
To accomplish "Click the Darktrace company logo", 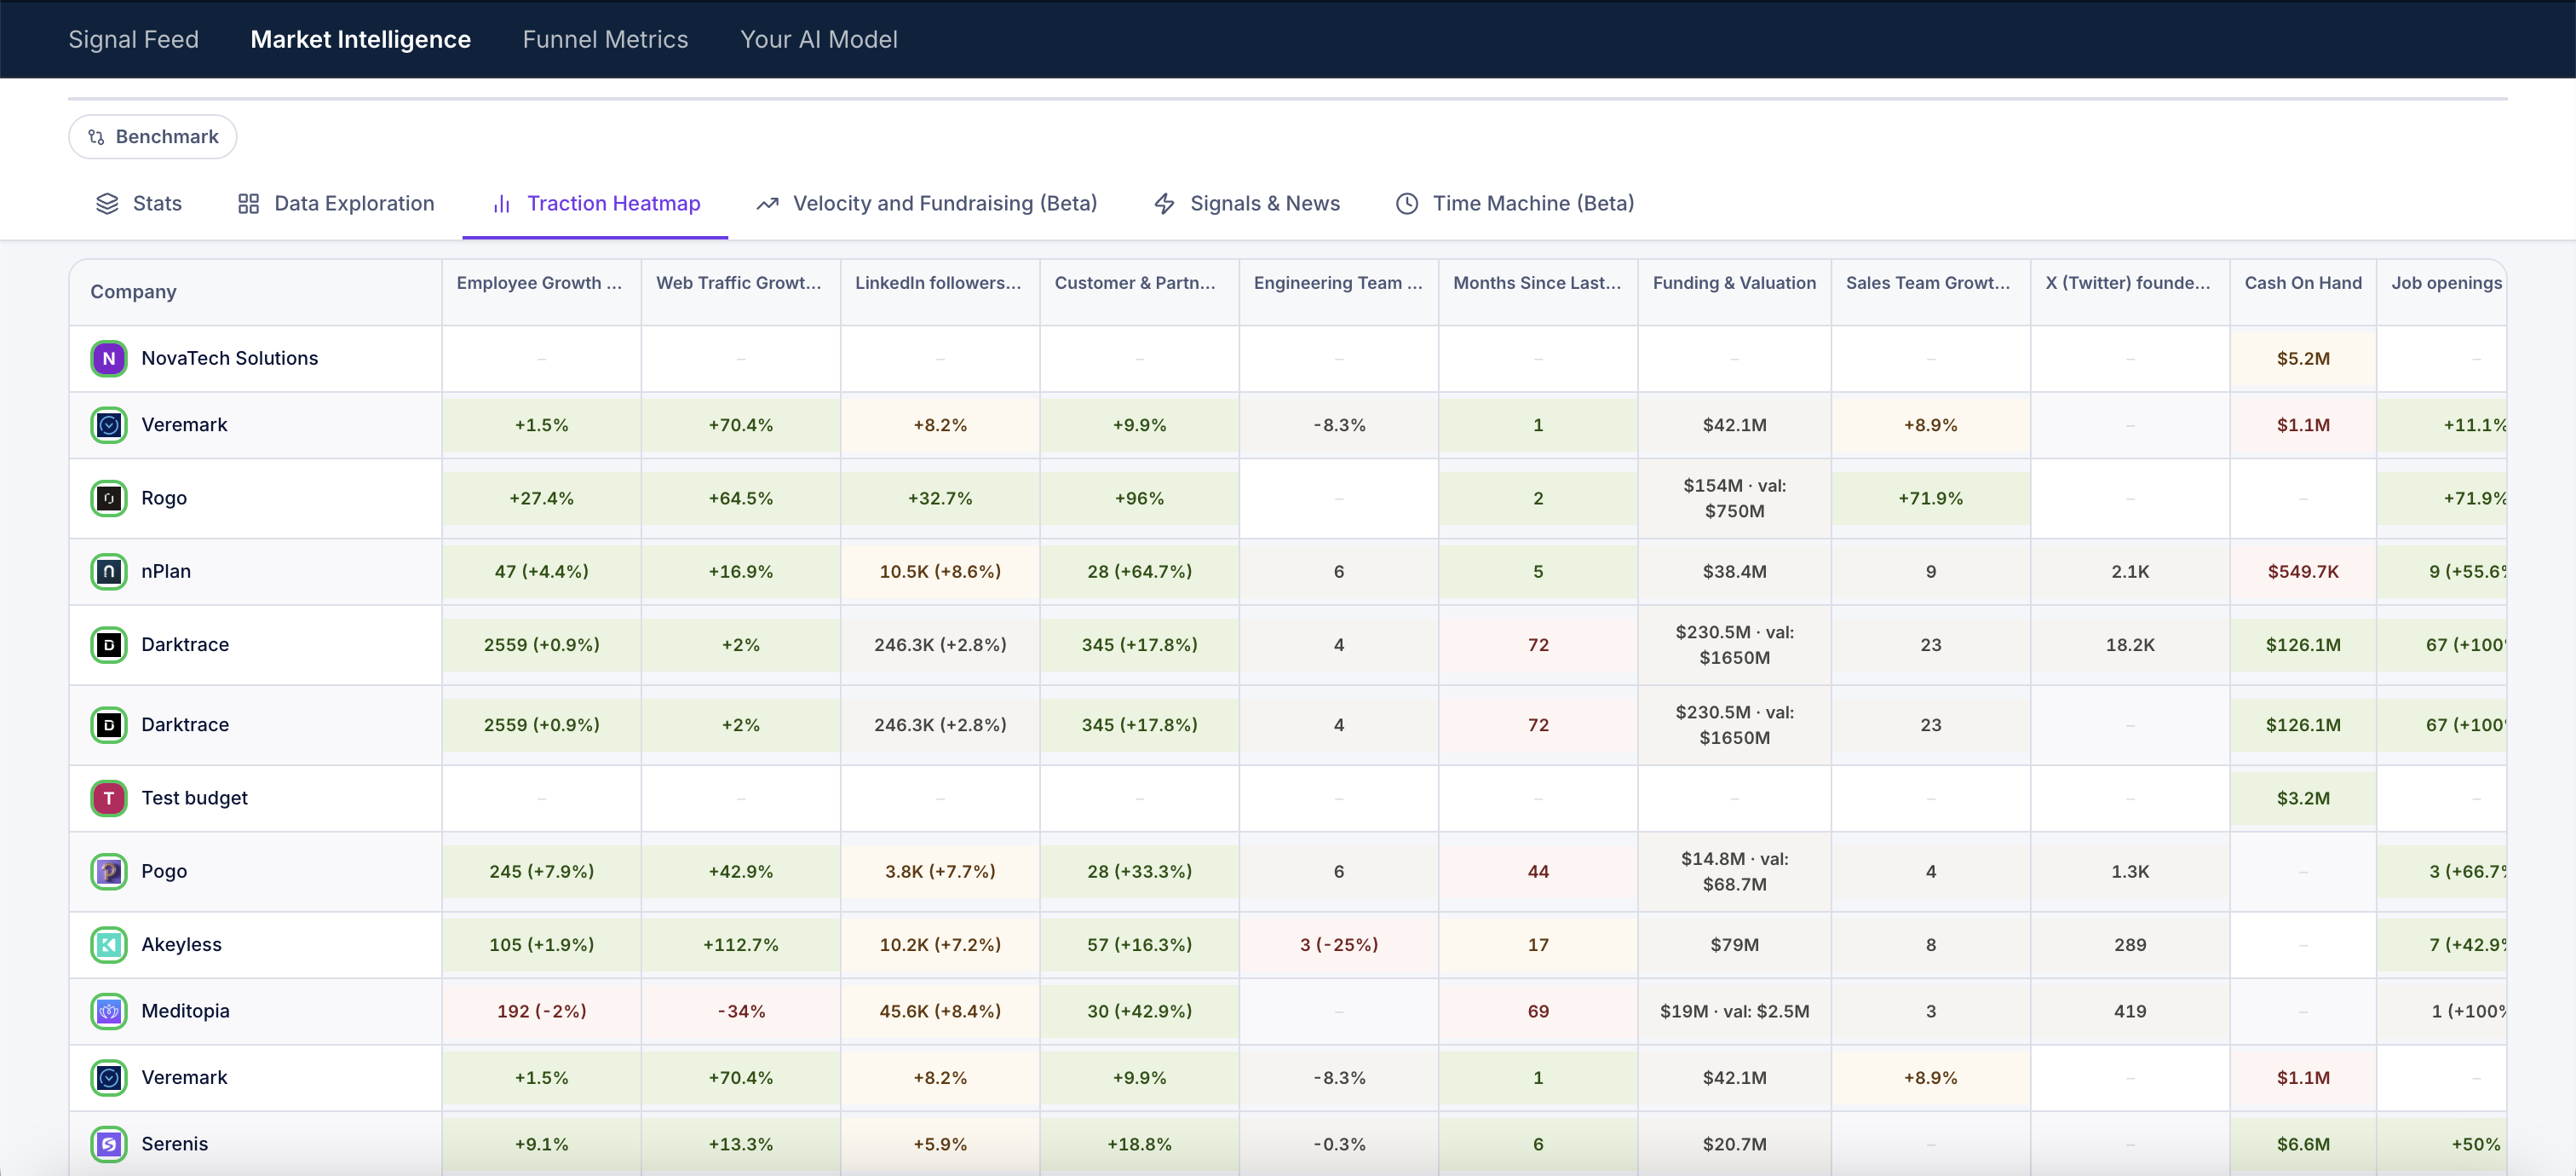I will pyautogui.click(x=109, y=645).
